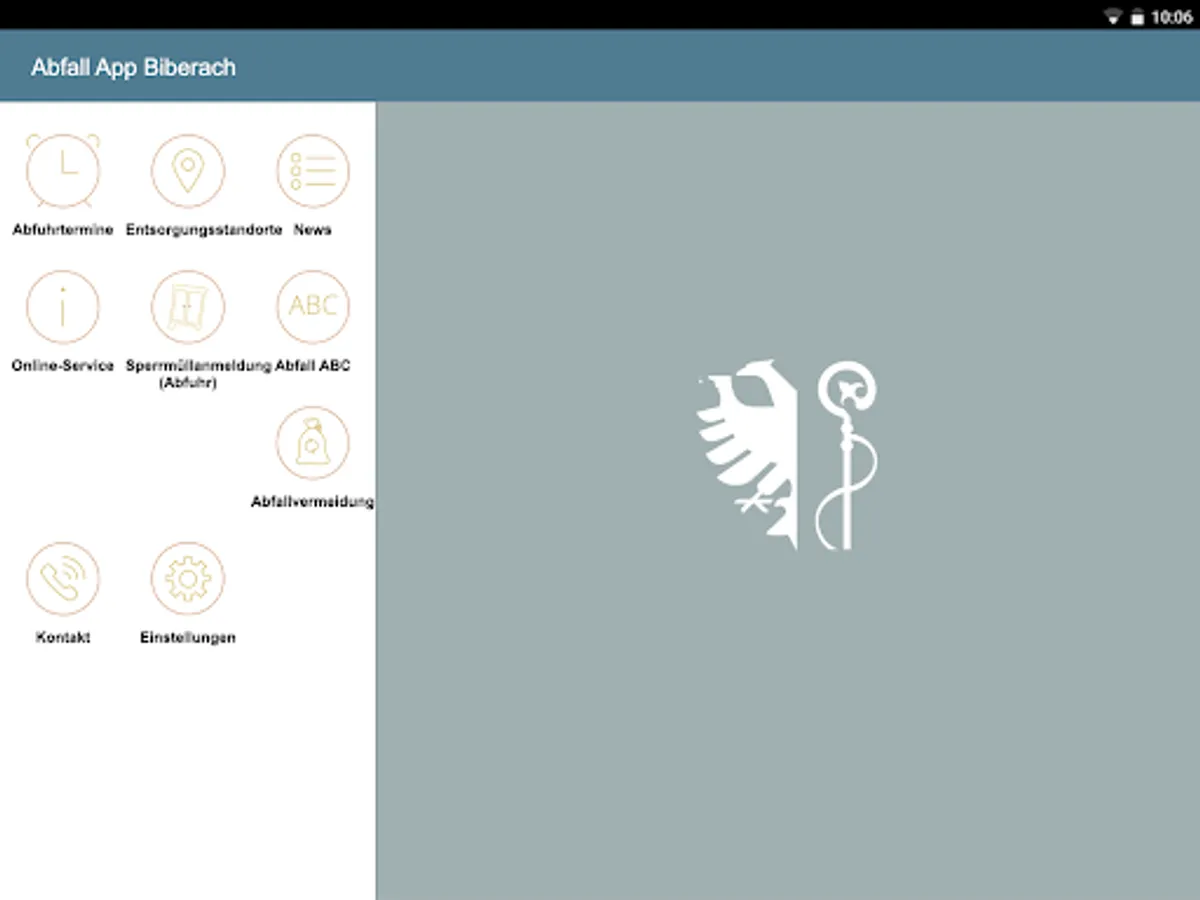Open the Abfallvermeidung bag icon
Image resolution: width=1200 pixels, height=900 pixels.
pyautogui.click(x=312, y=441)
